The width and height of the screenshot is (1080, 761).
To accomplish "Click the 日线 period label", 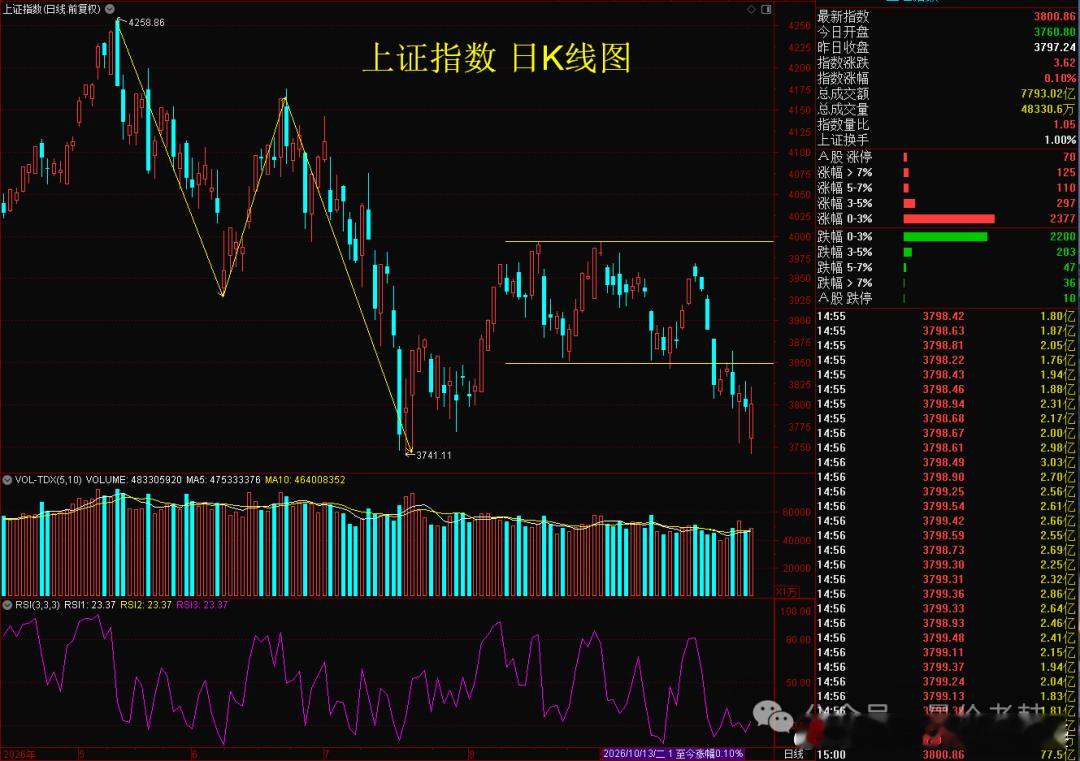I will pos(794,754).
